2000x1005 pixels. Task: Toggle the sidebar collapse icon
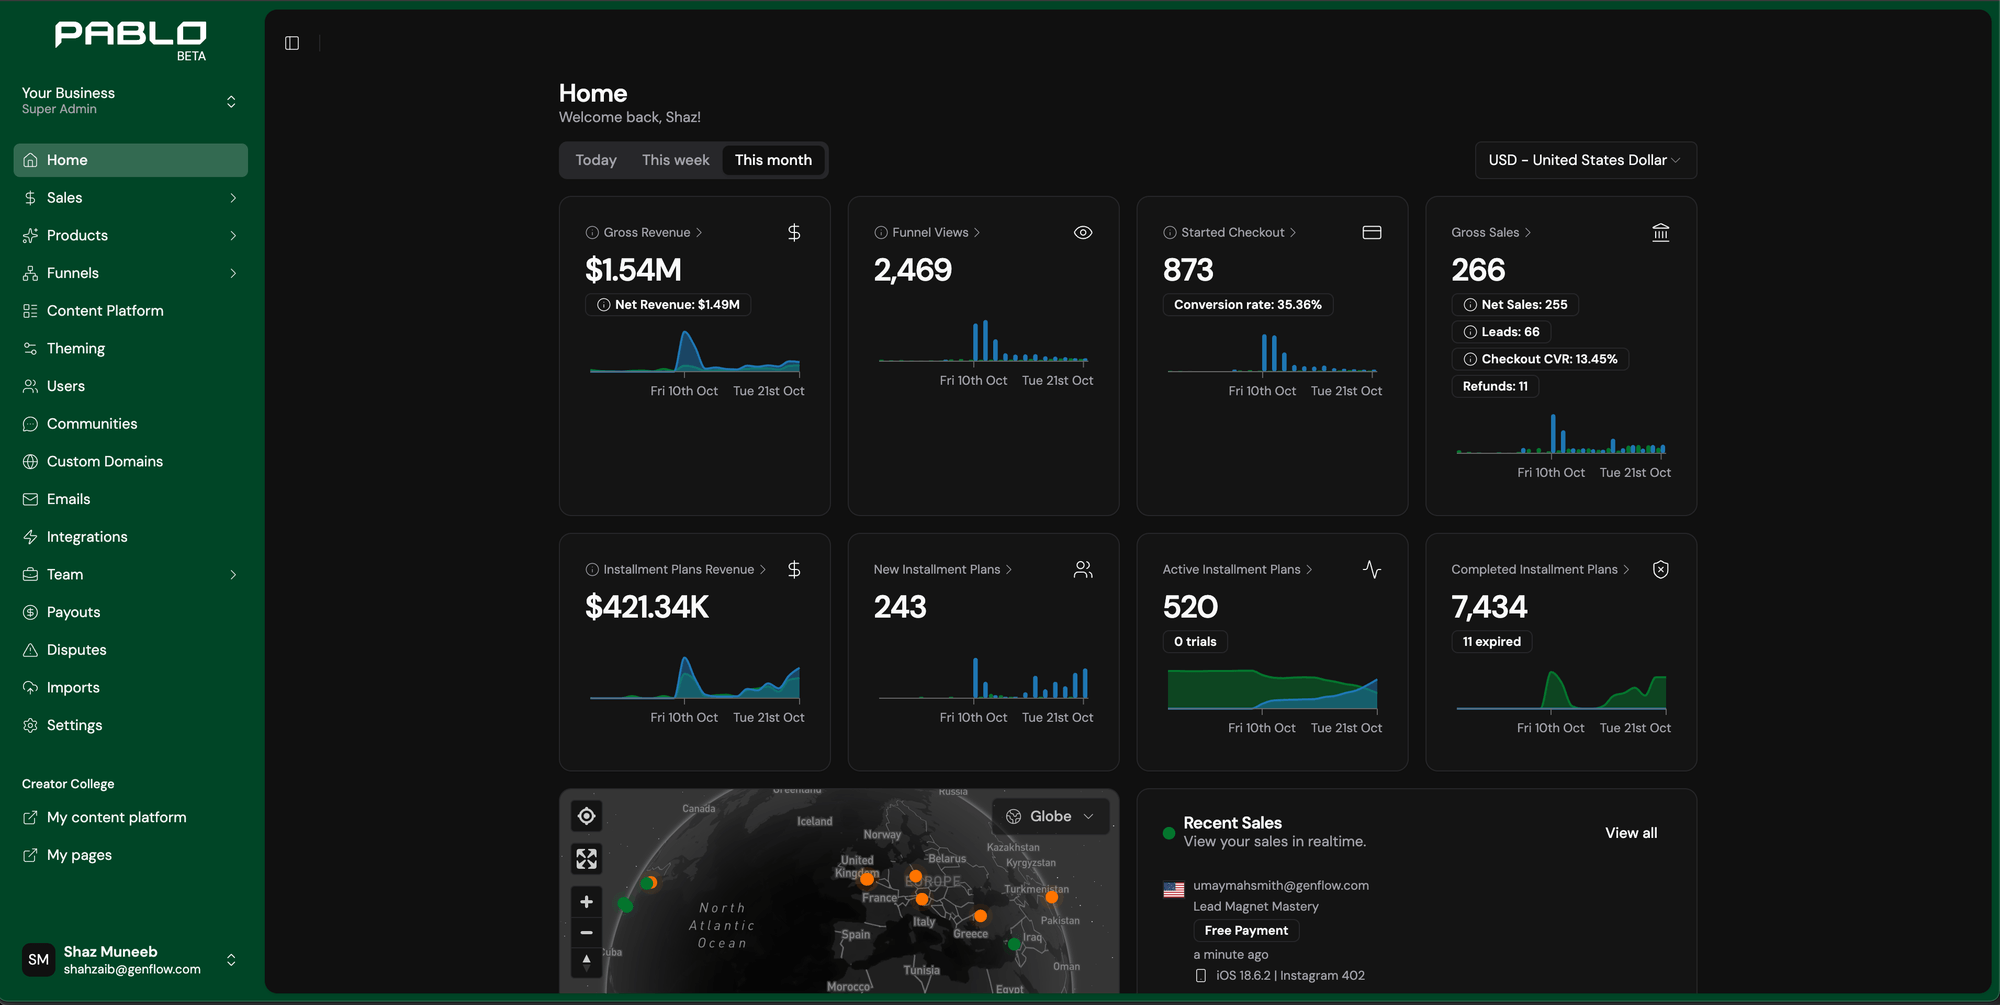[x=292, y=43]
